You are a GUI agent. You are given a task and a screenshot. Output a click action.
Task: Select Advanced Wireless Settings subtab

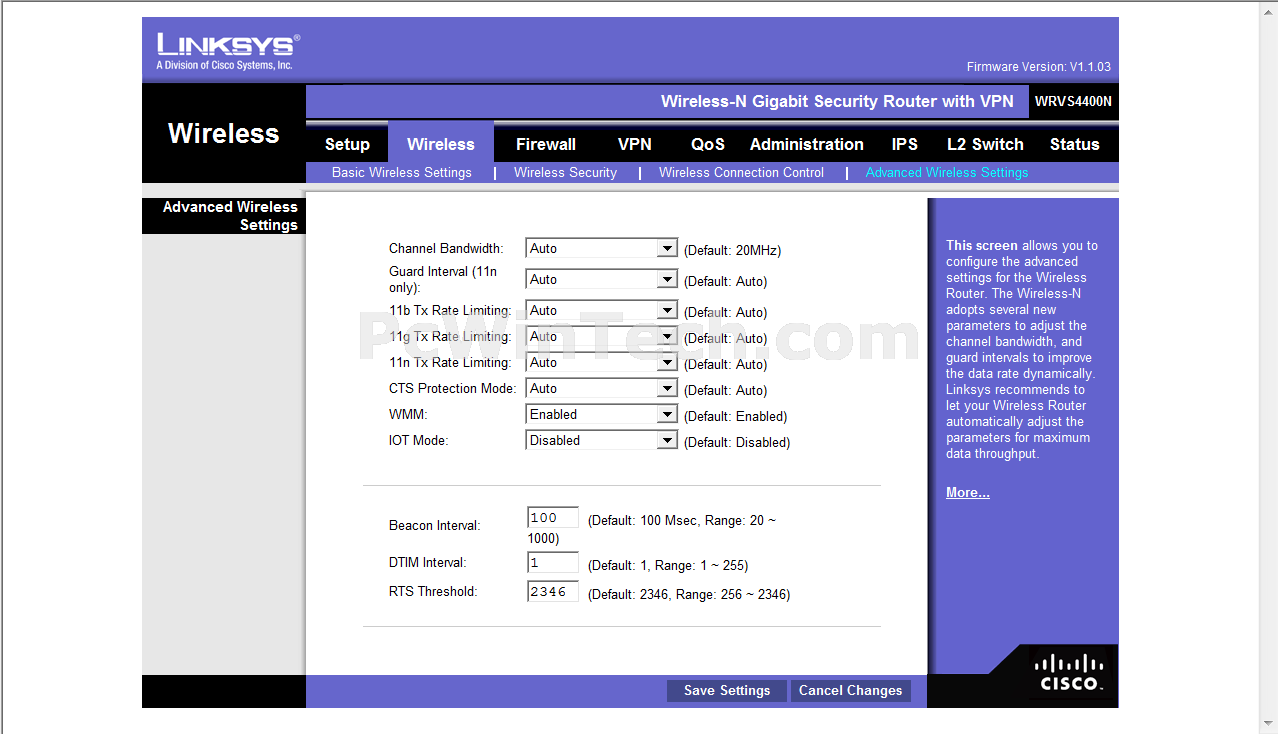[947, 173]
